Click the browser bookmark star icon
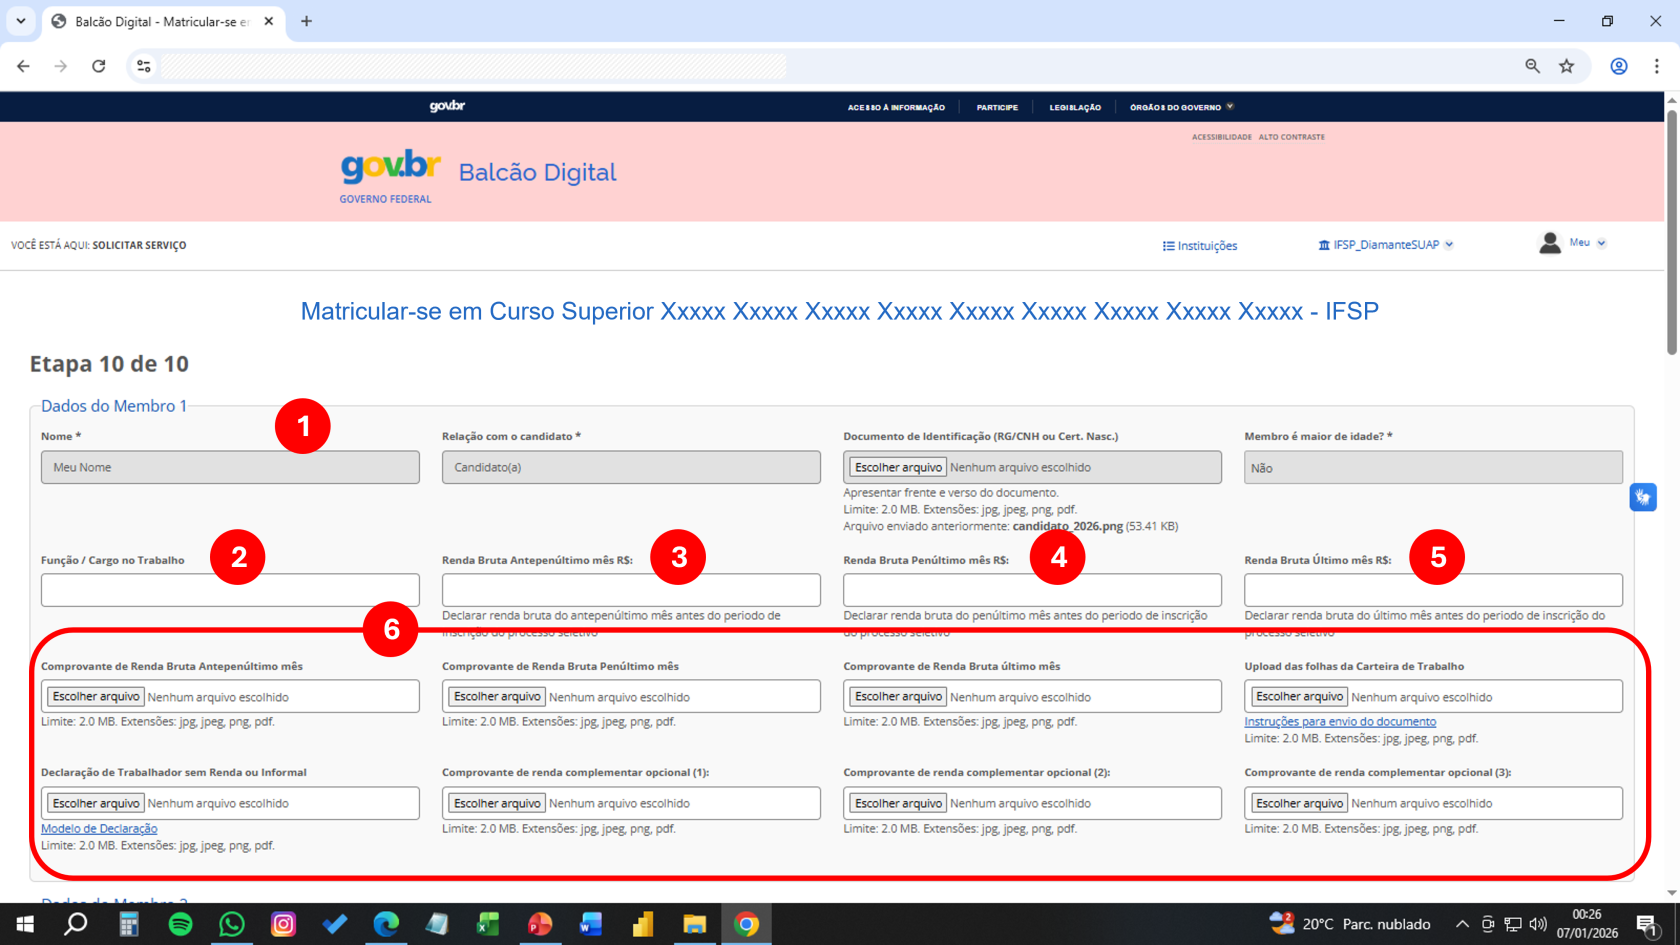 pyautogui.click(x=1566, y=66)
